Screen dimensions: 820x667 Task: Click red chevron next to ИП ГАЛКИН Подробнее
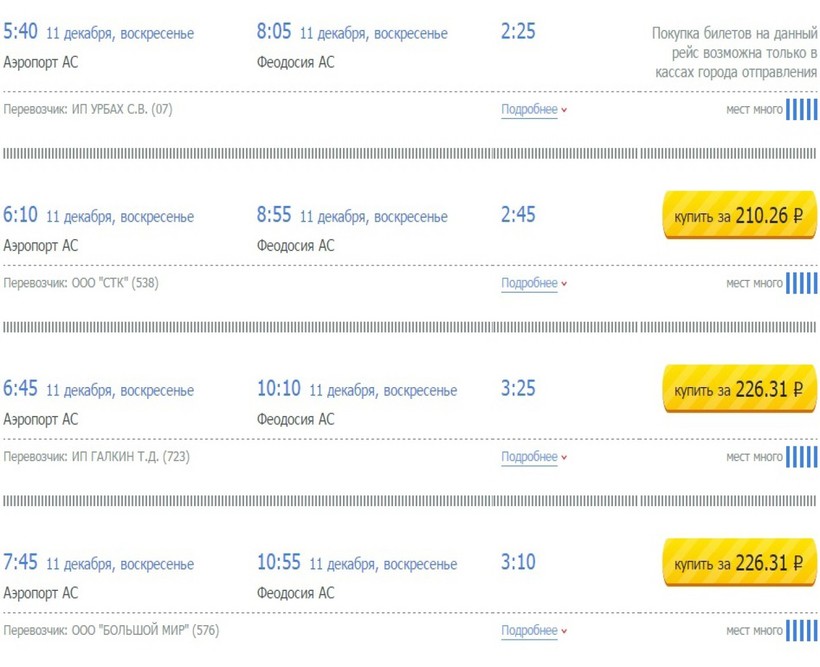coord(564,458)
